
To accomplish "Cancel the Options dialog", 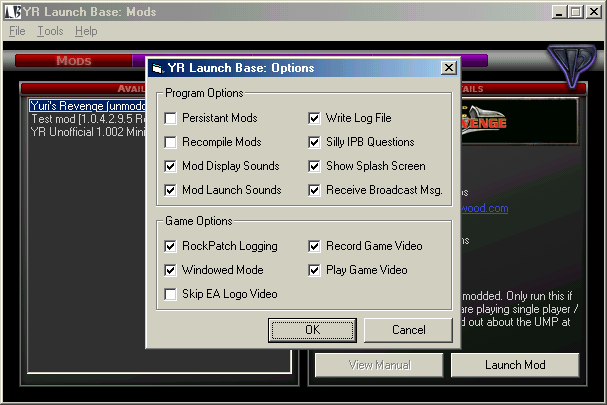I will tap(408, 329).
